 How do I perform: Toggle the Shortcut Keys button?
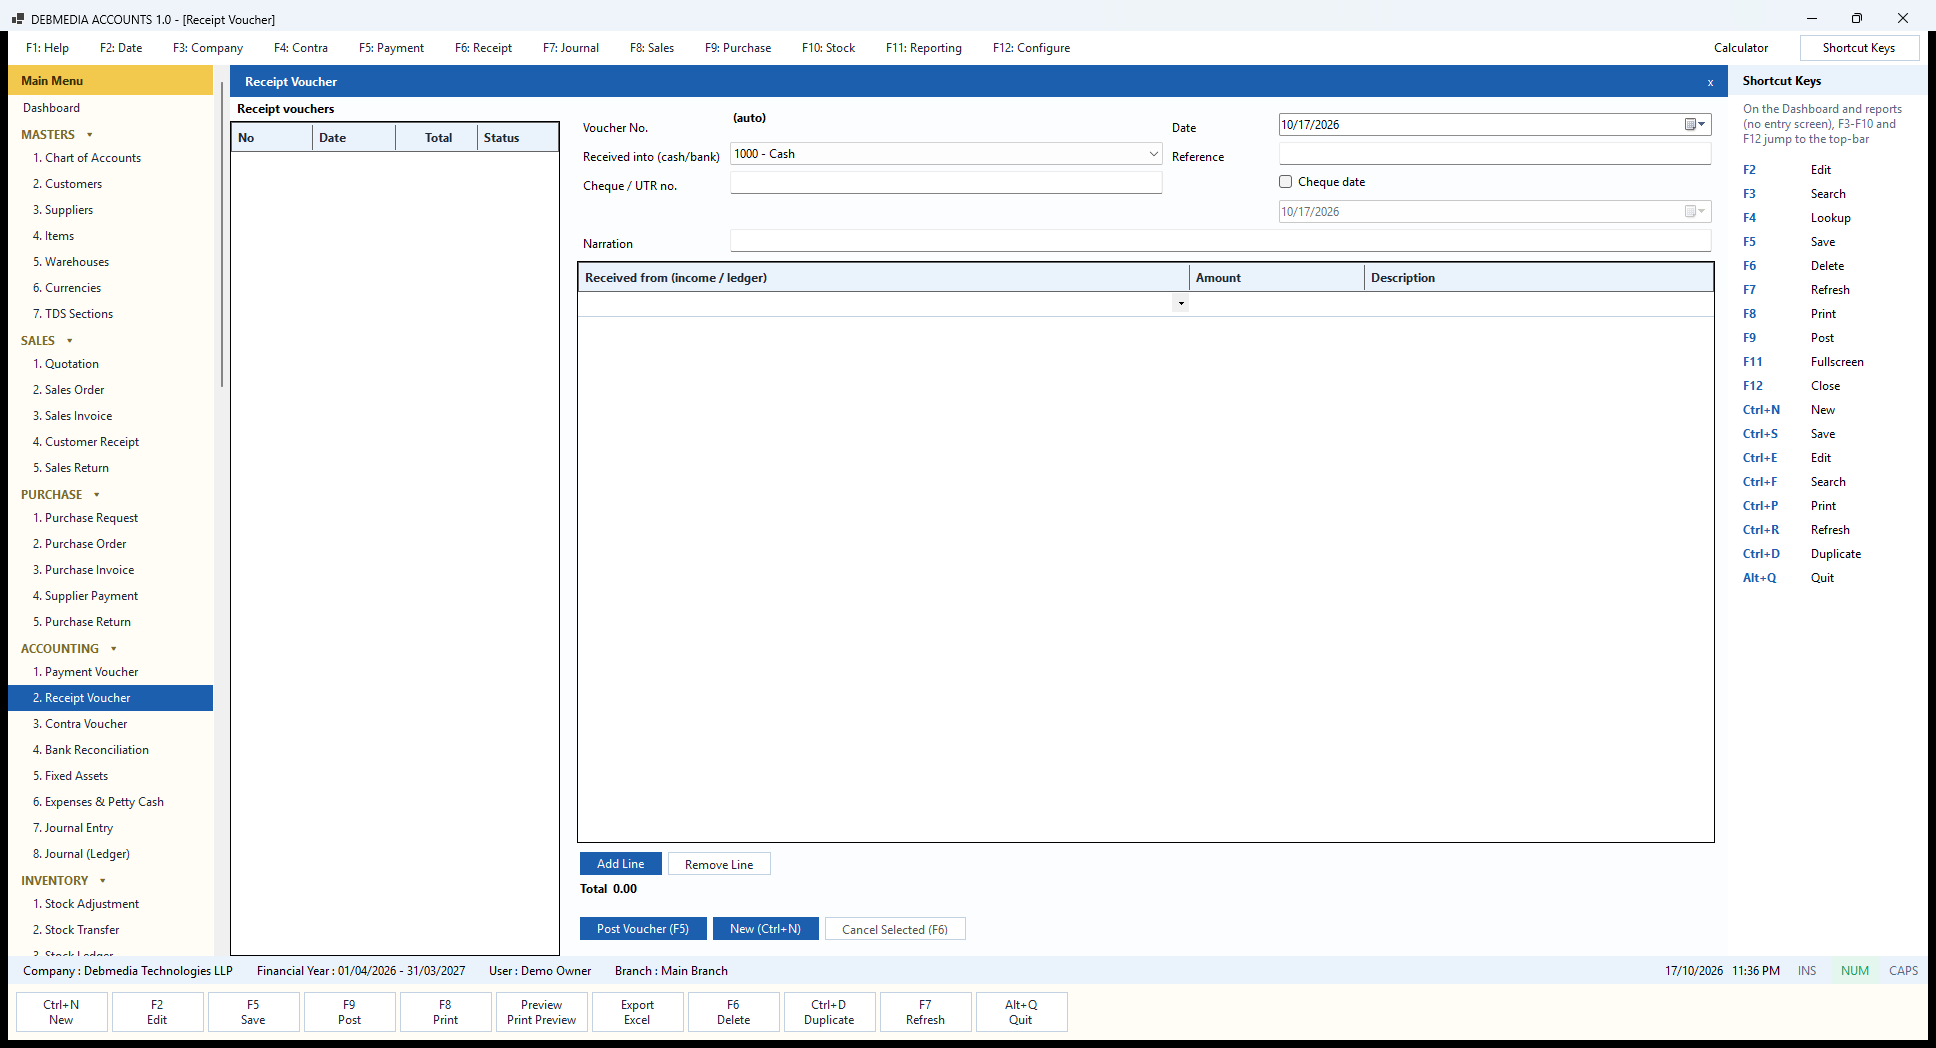point(1859,48)
